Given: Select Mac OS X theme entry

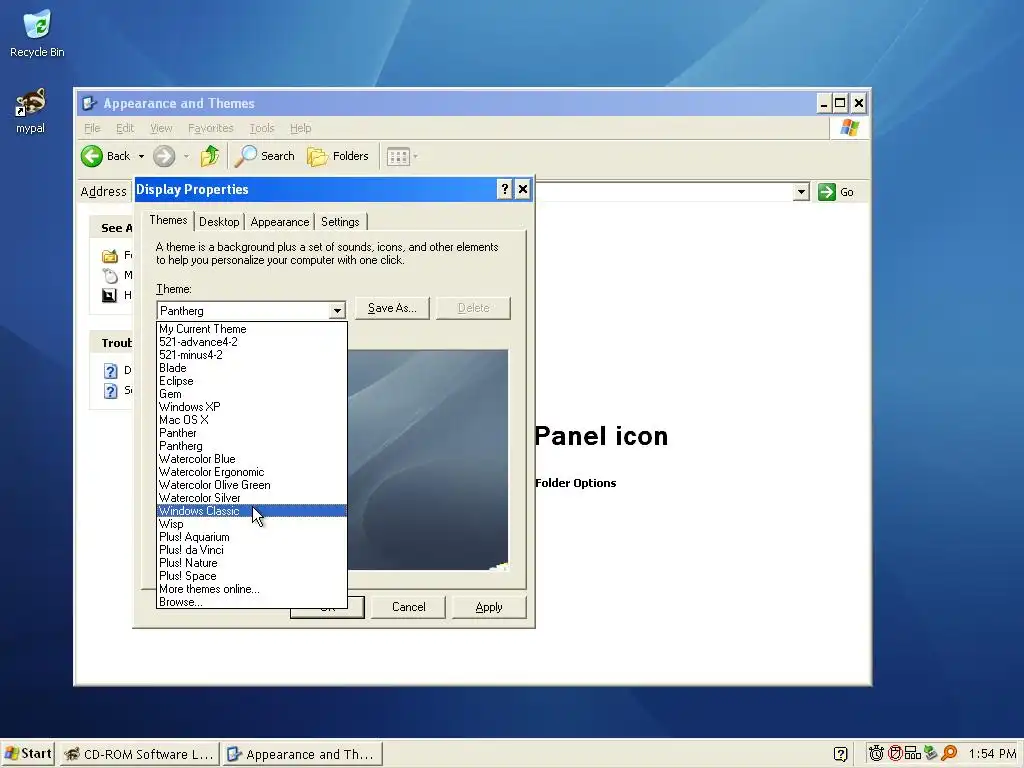Looking at the screenshot, I should [x=252, y=420].
